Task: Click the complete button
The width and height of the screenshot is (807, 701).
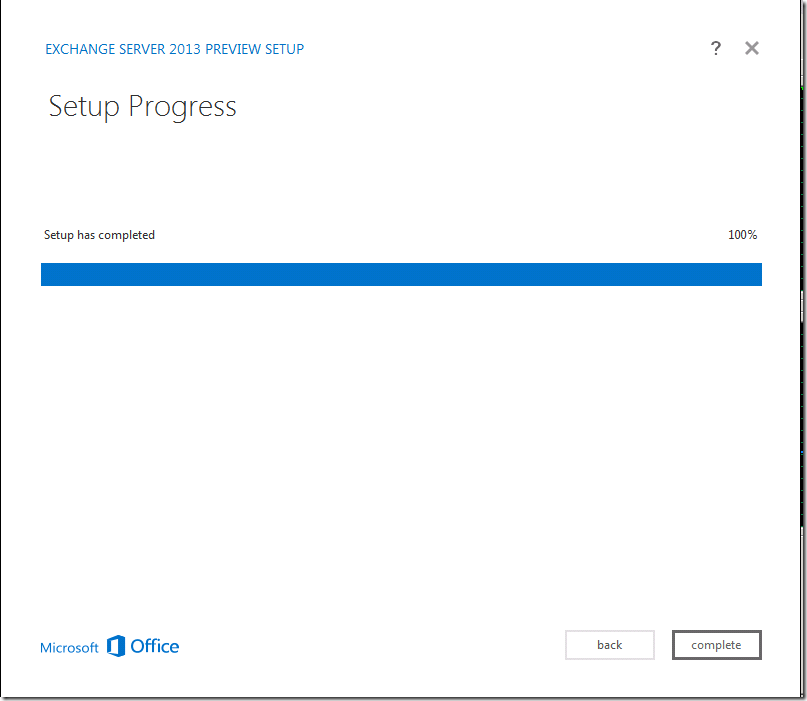Action: point(716,645)
